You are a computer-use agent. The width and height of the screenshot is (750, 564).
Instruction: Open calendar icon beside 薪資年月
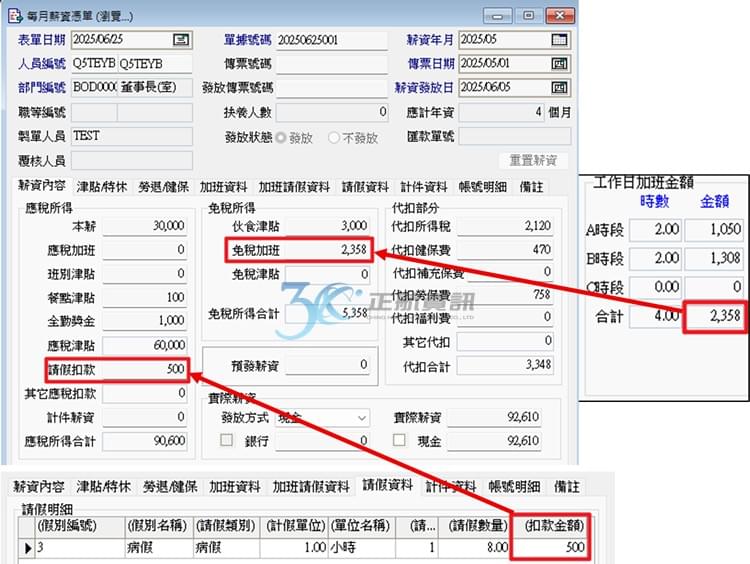[559, 40]
